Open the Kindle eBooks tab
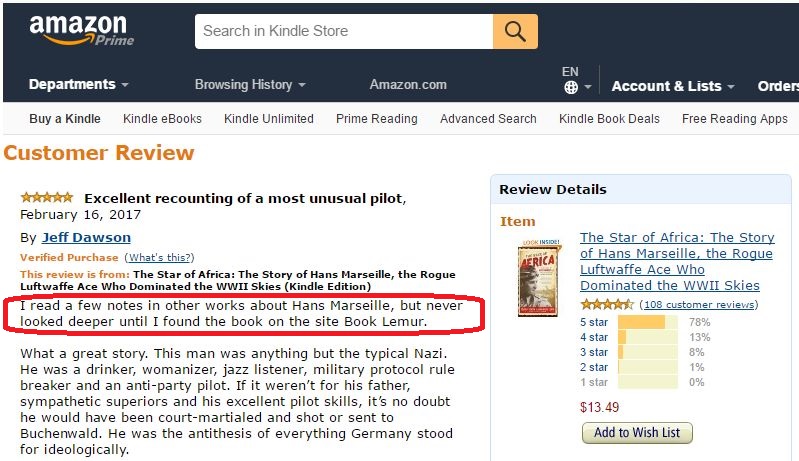Image resolution: width=799 pixels, height=461 pixels. pos(162,118)
